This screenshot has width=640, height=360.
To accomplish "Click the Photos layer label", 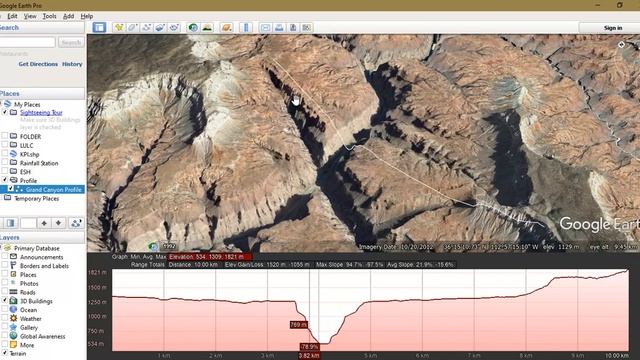I will [x=29, y=283].
